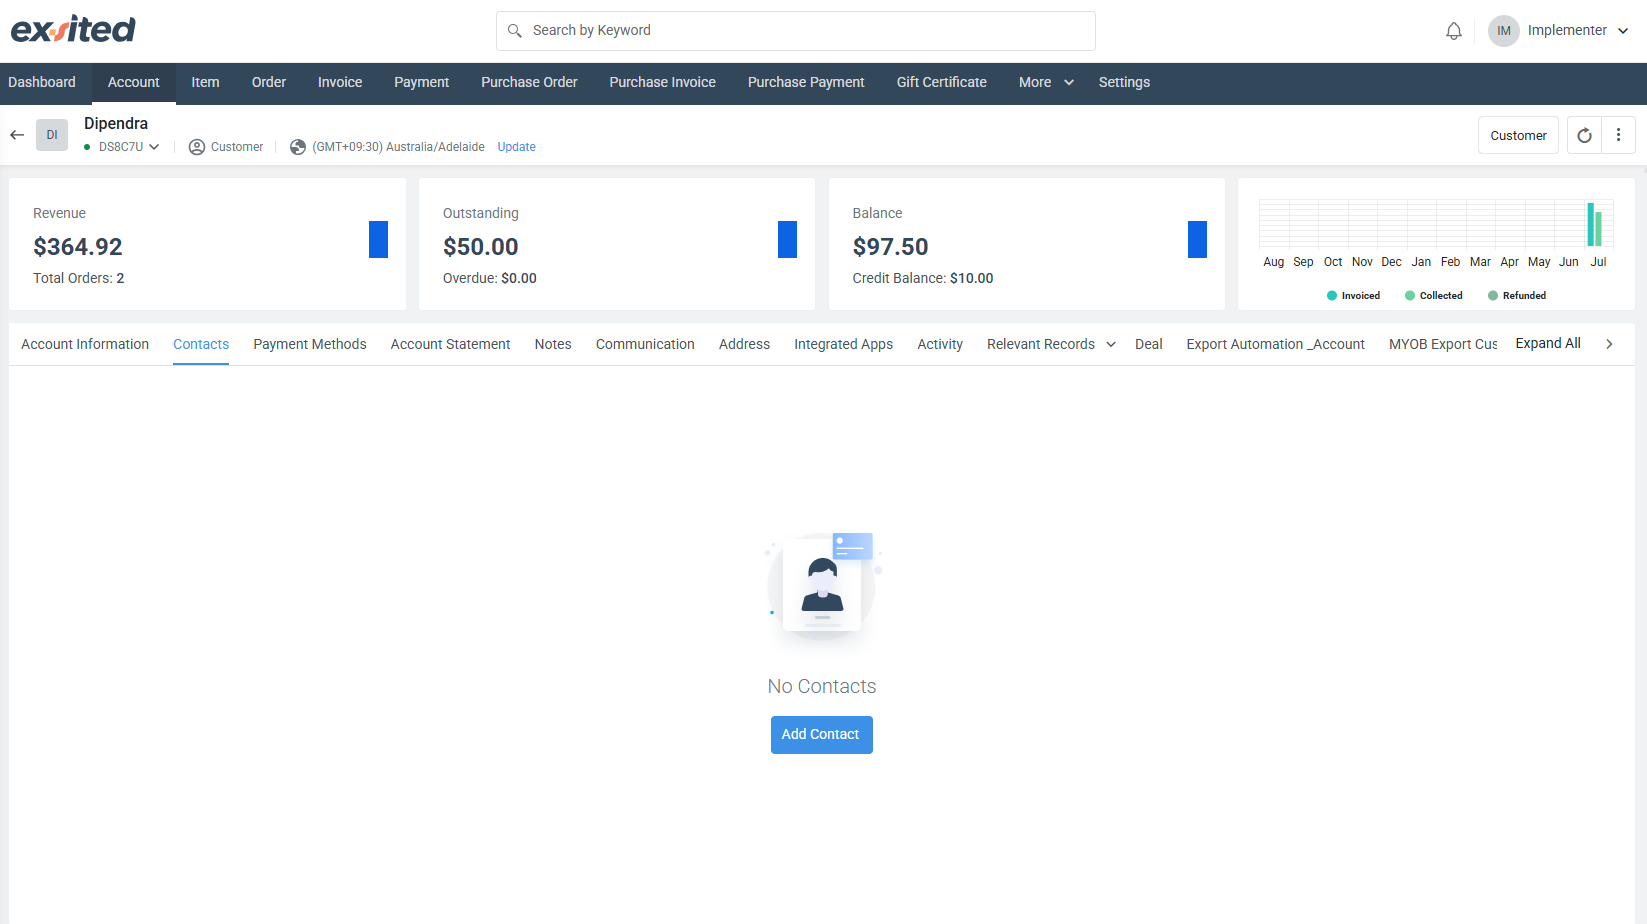
Task: Switch to Account Statement tab
Action: pos(450,344)
